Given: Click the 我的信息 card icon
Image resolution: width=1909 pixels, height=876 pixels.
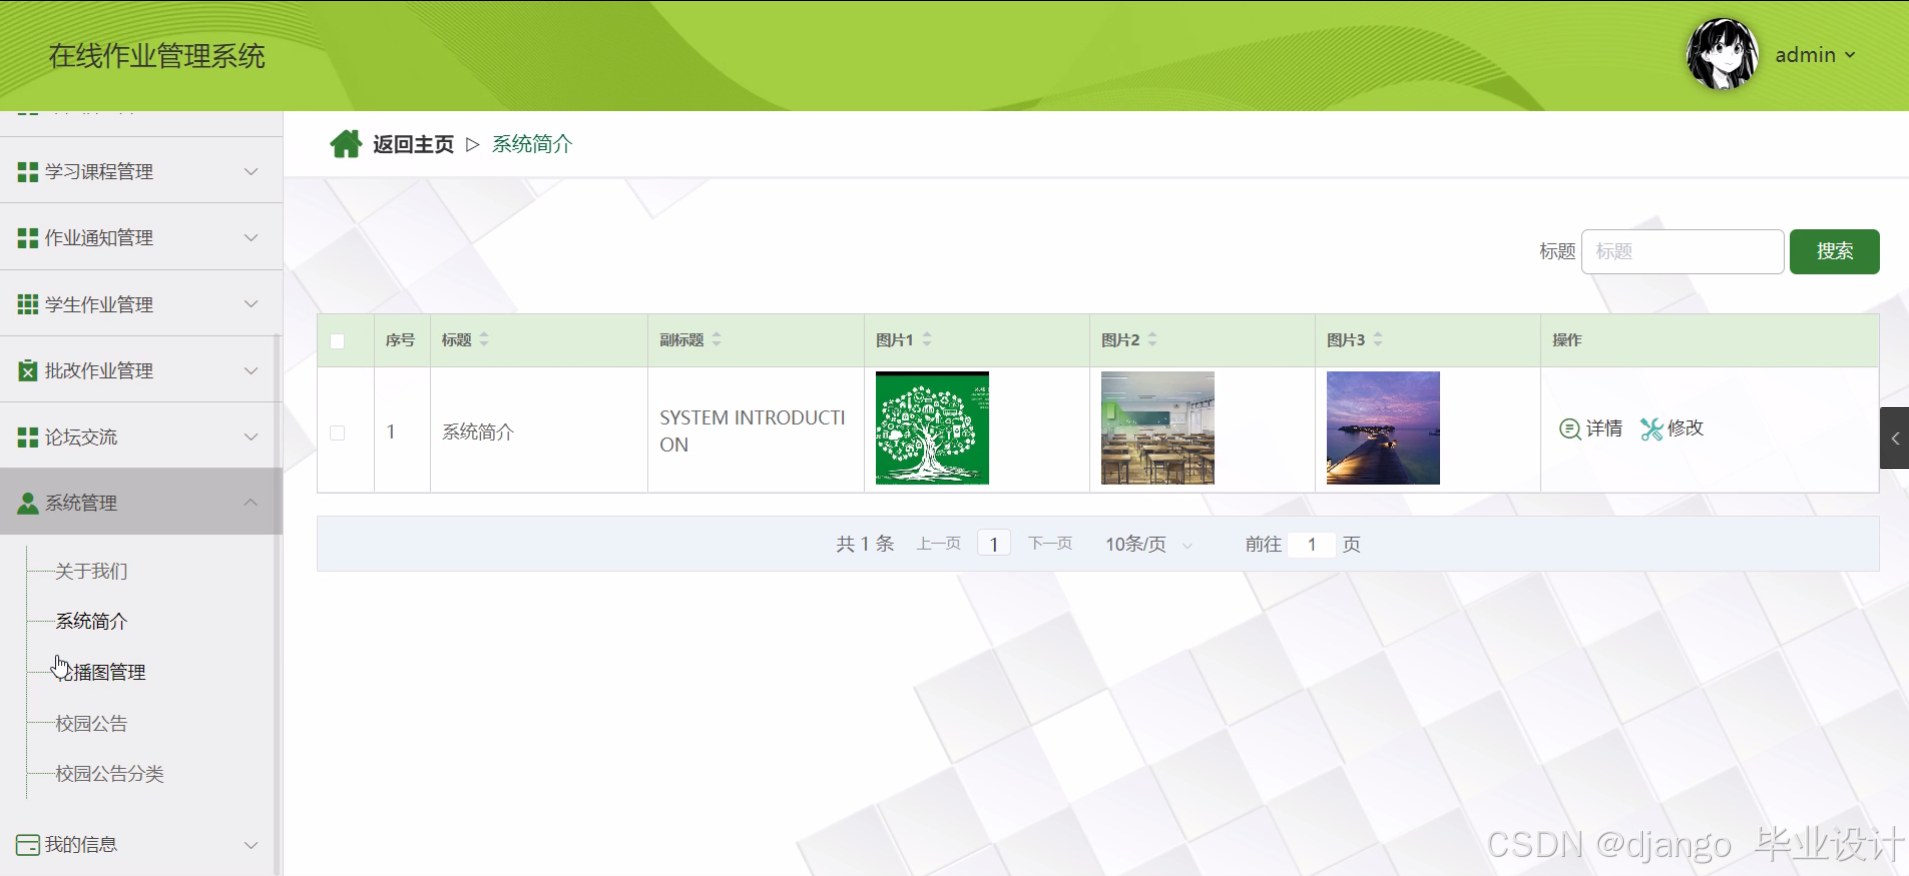Looking at the screenshot, I should pos(28,845).
